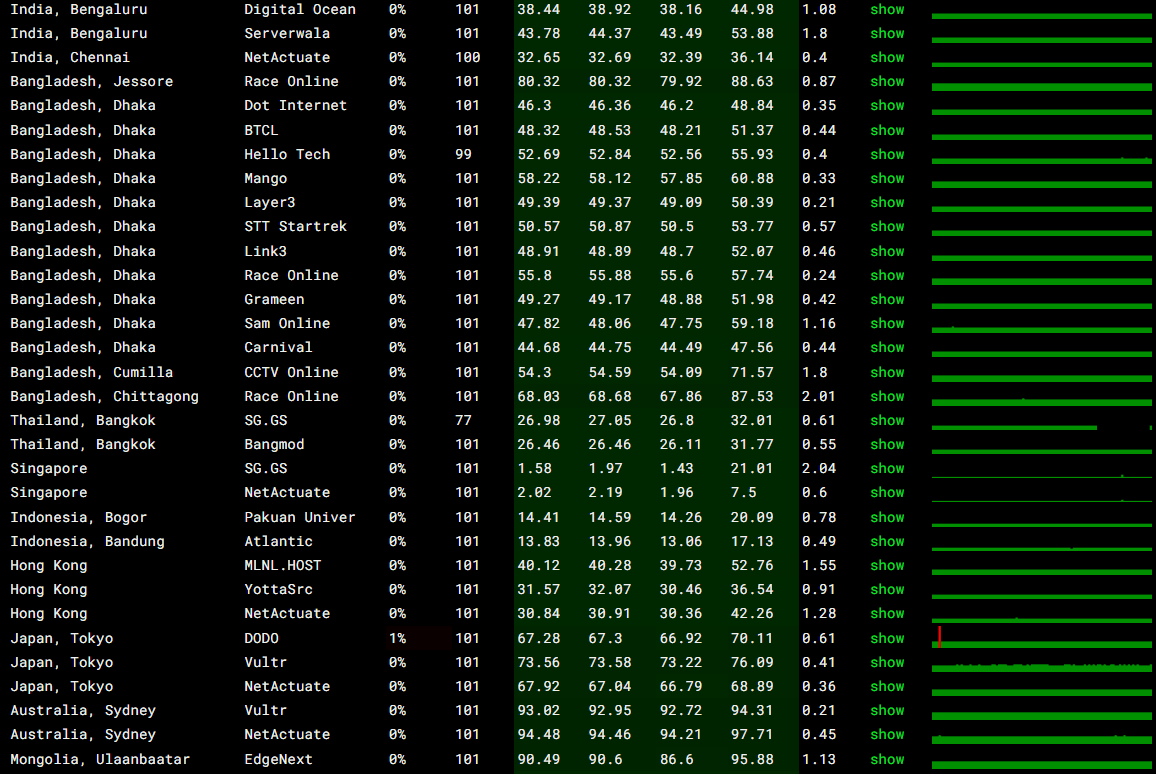Viewport: 1156px width, 774px height.
Task: Select value 21.01 in Singapore SG.GS row
Action: point(752,469)
